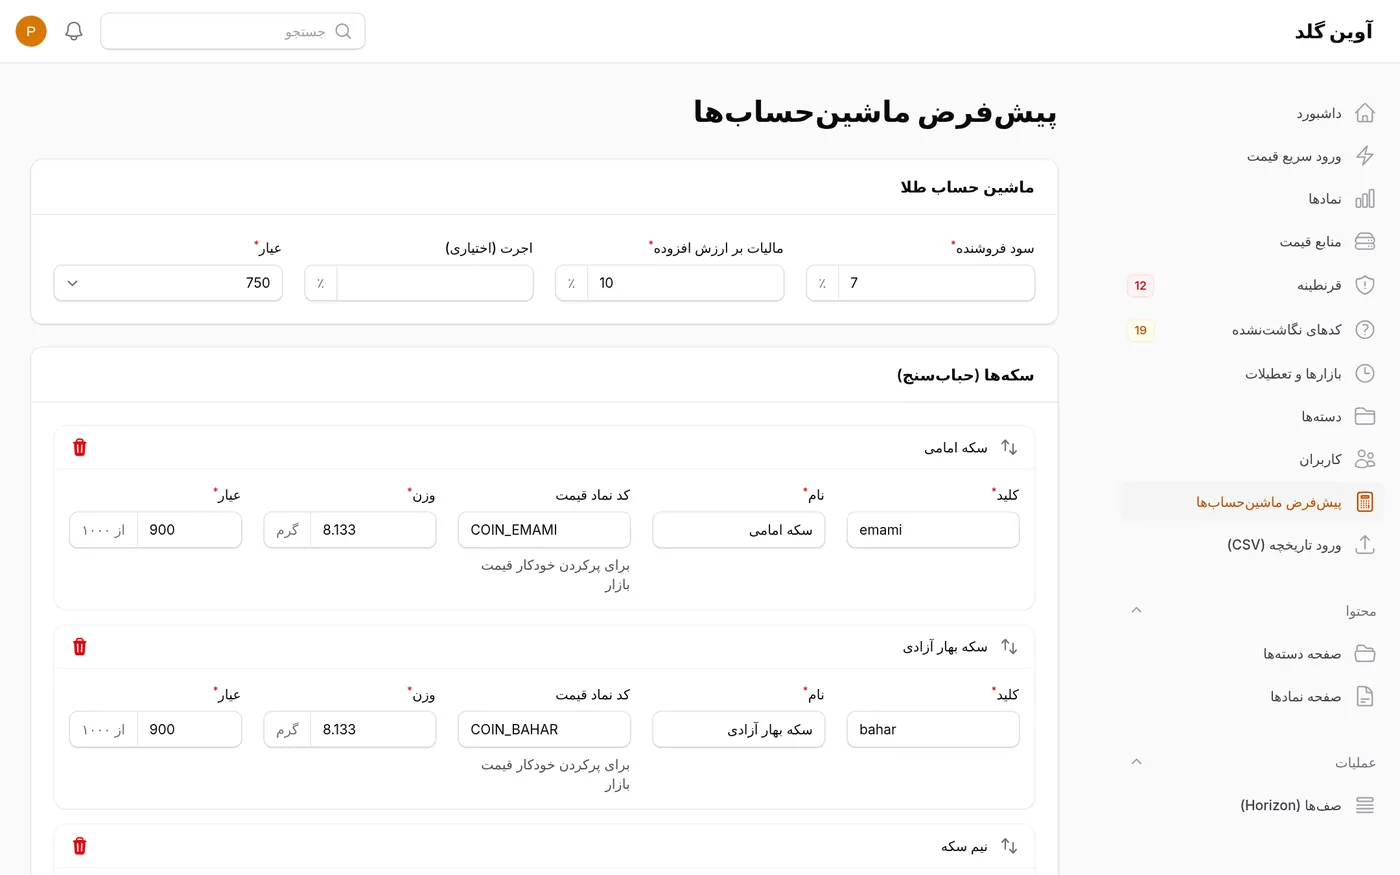Open user avatar P menu
Image resolution: width=1400 pixels, height=875 pixels.
point(31,31)
